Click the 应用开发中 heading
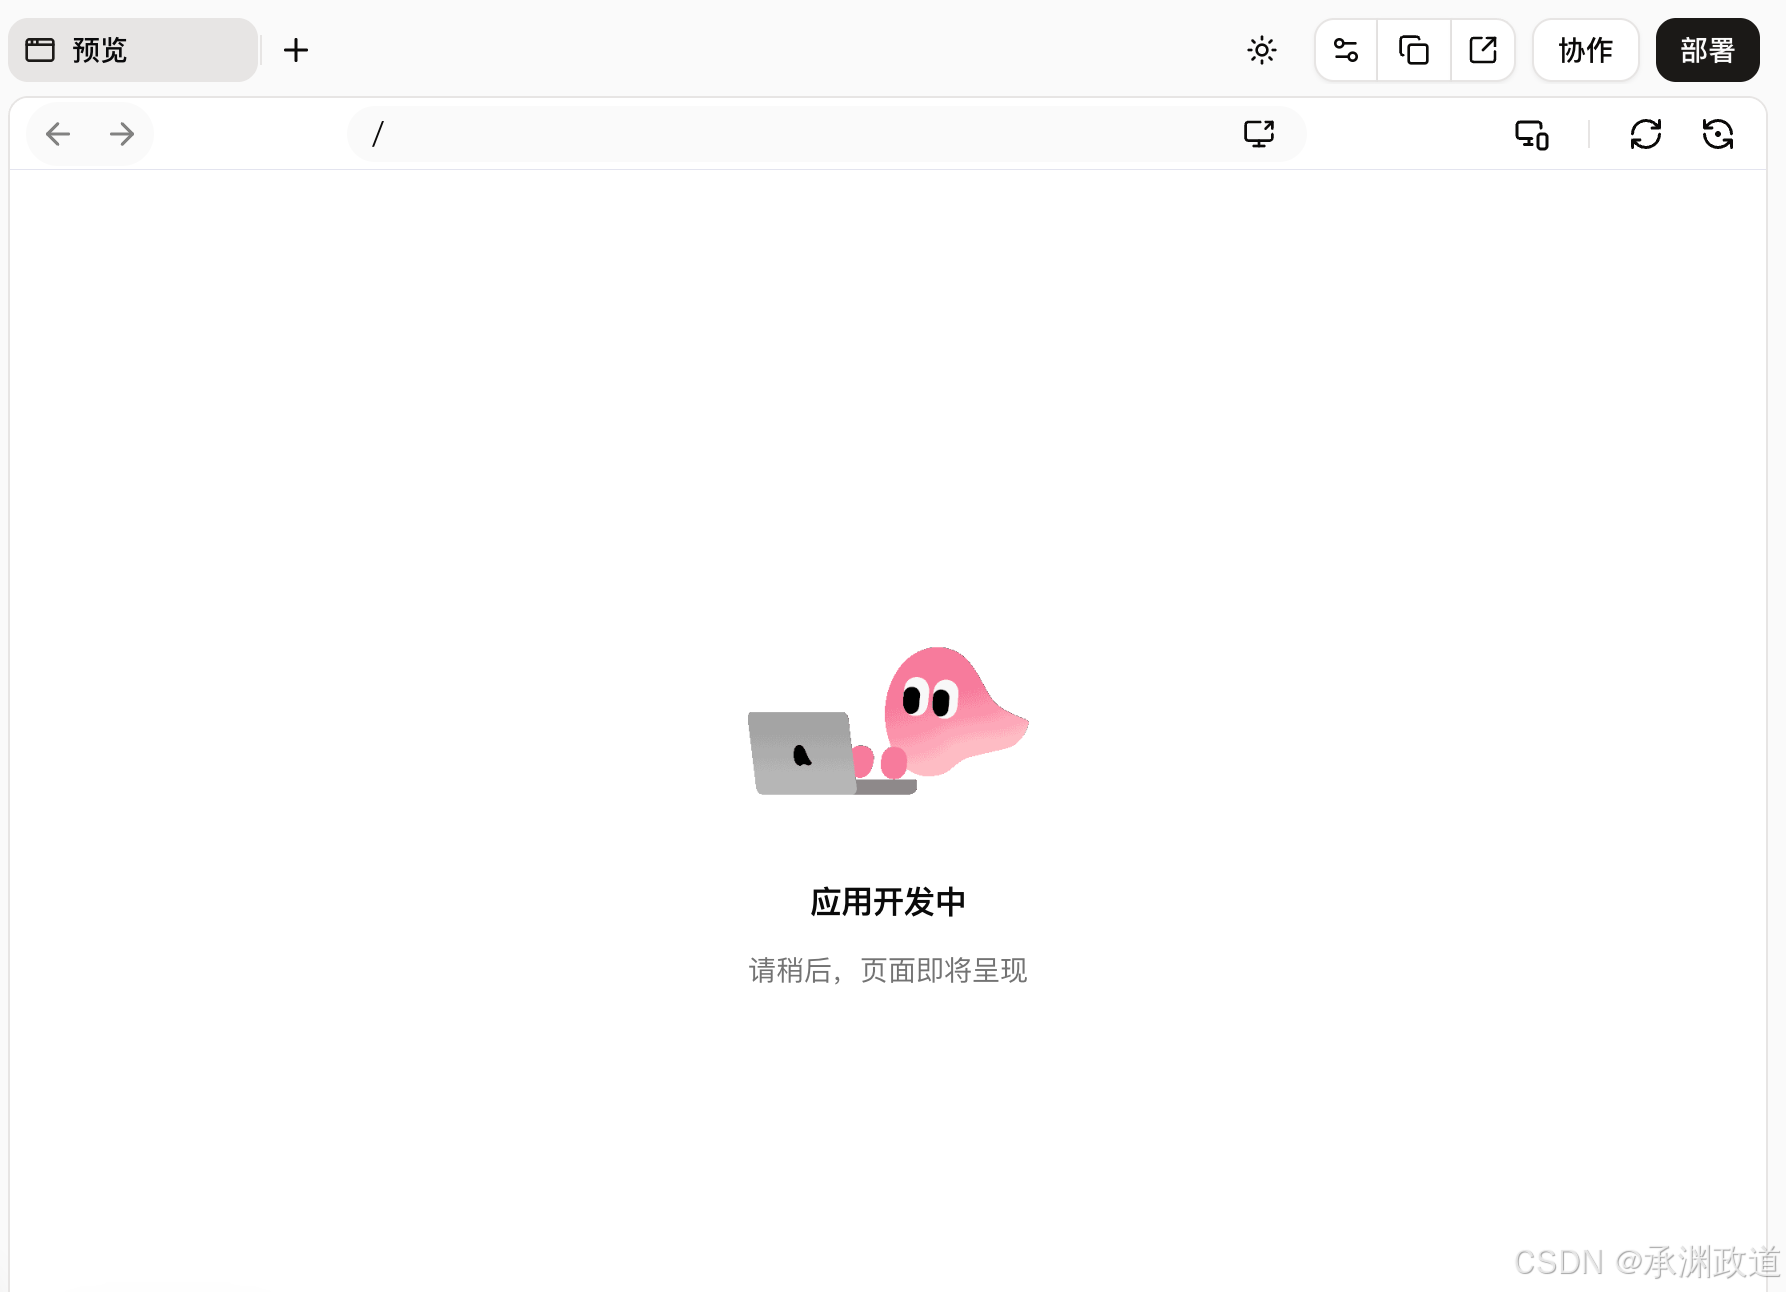Image resolution: width=1786 pixels, height=1292 pixels. click(x=888, y=902)
